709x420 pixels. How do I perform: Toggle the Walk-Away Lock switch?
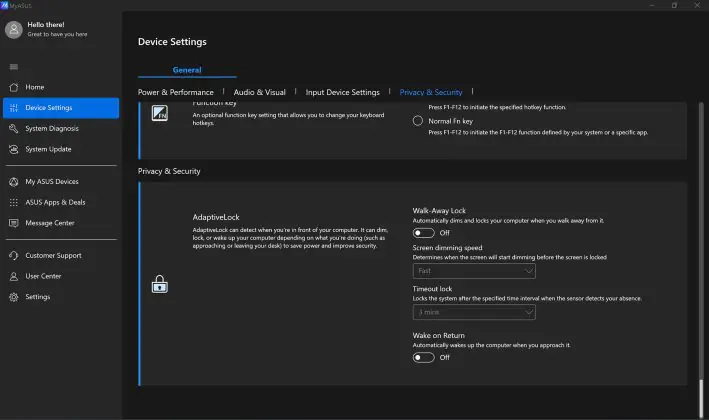tap(423, 233)
